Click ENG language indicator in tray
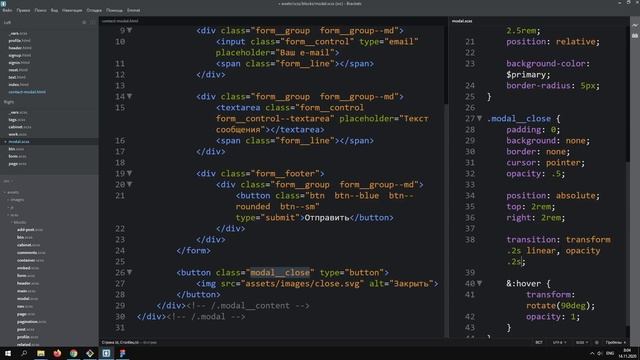This screenshot has height=360, width=640. click(610, 353)
